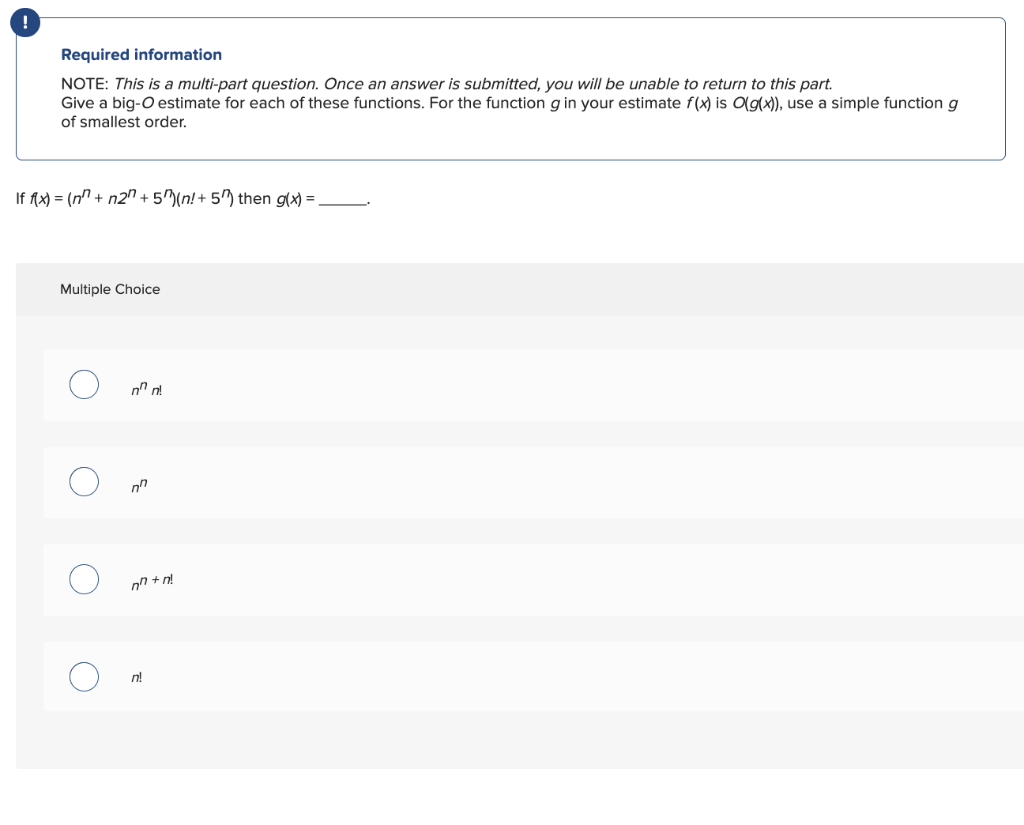The width and height of the screenshot is (1024, 825).
Task: Click the question text containing f(x)
Action: [x=190, y=197]
